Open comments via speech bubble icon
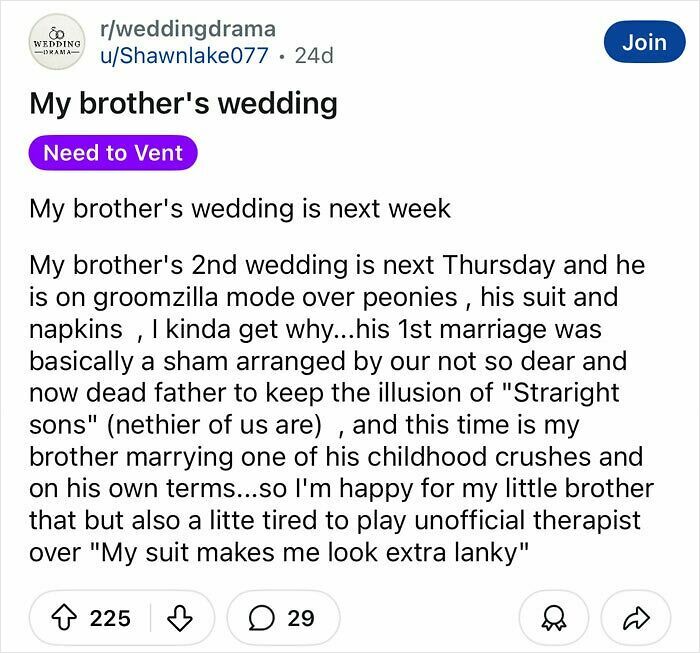The width and height of the screenshot is (700, 653). 260,618
